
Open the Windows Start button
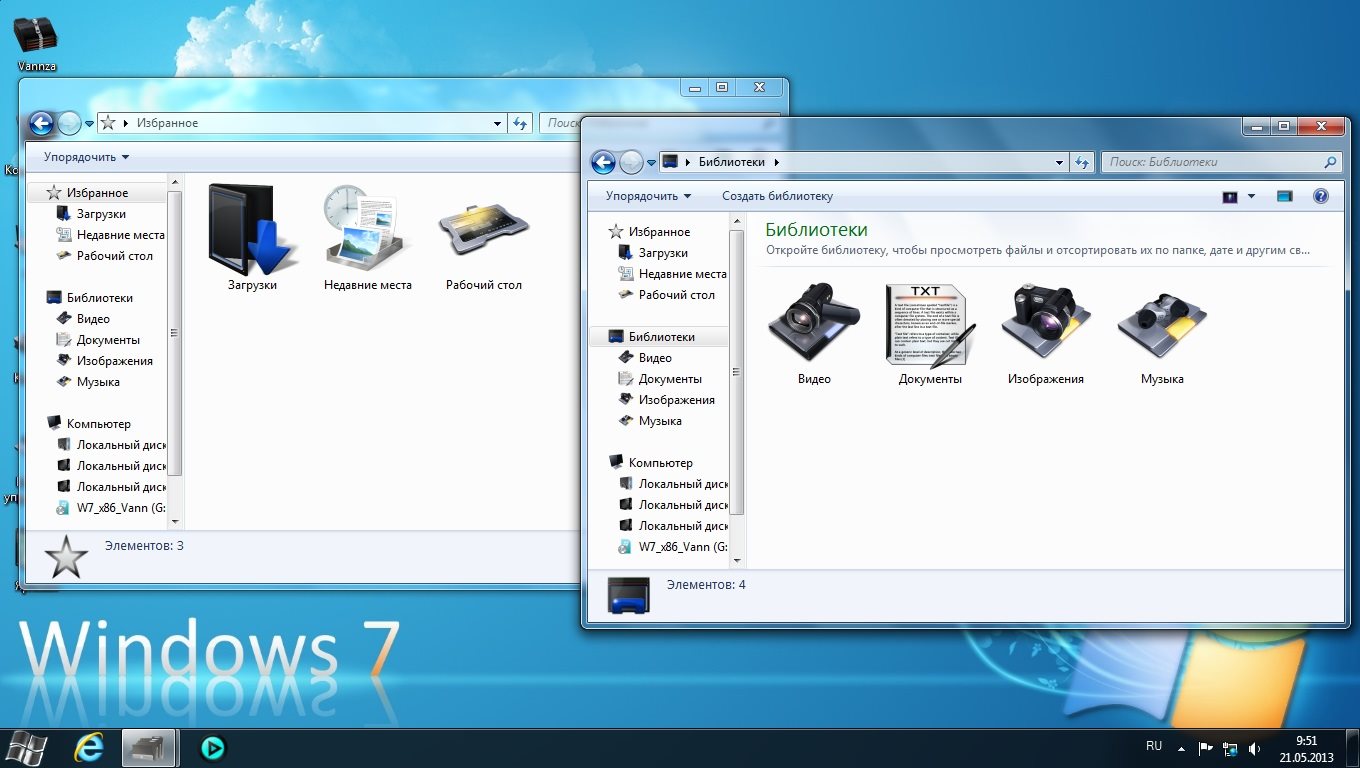25,747
